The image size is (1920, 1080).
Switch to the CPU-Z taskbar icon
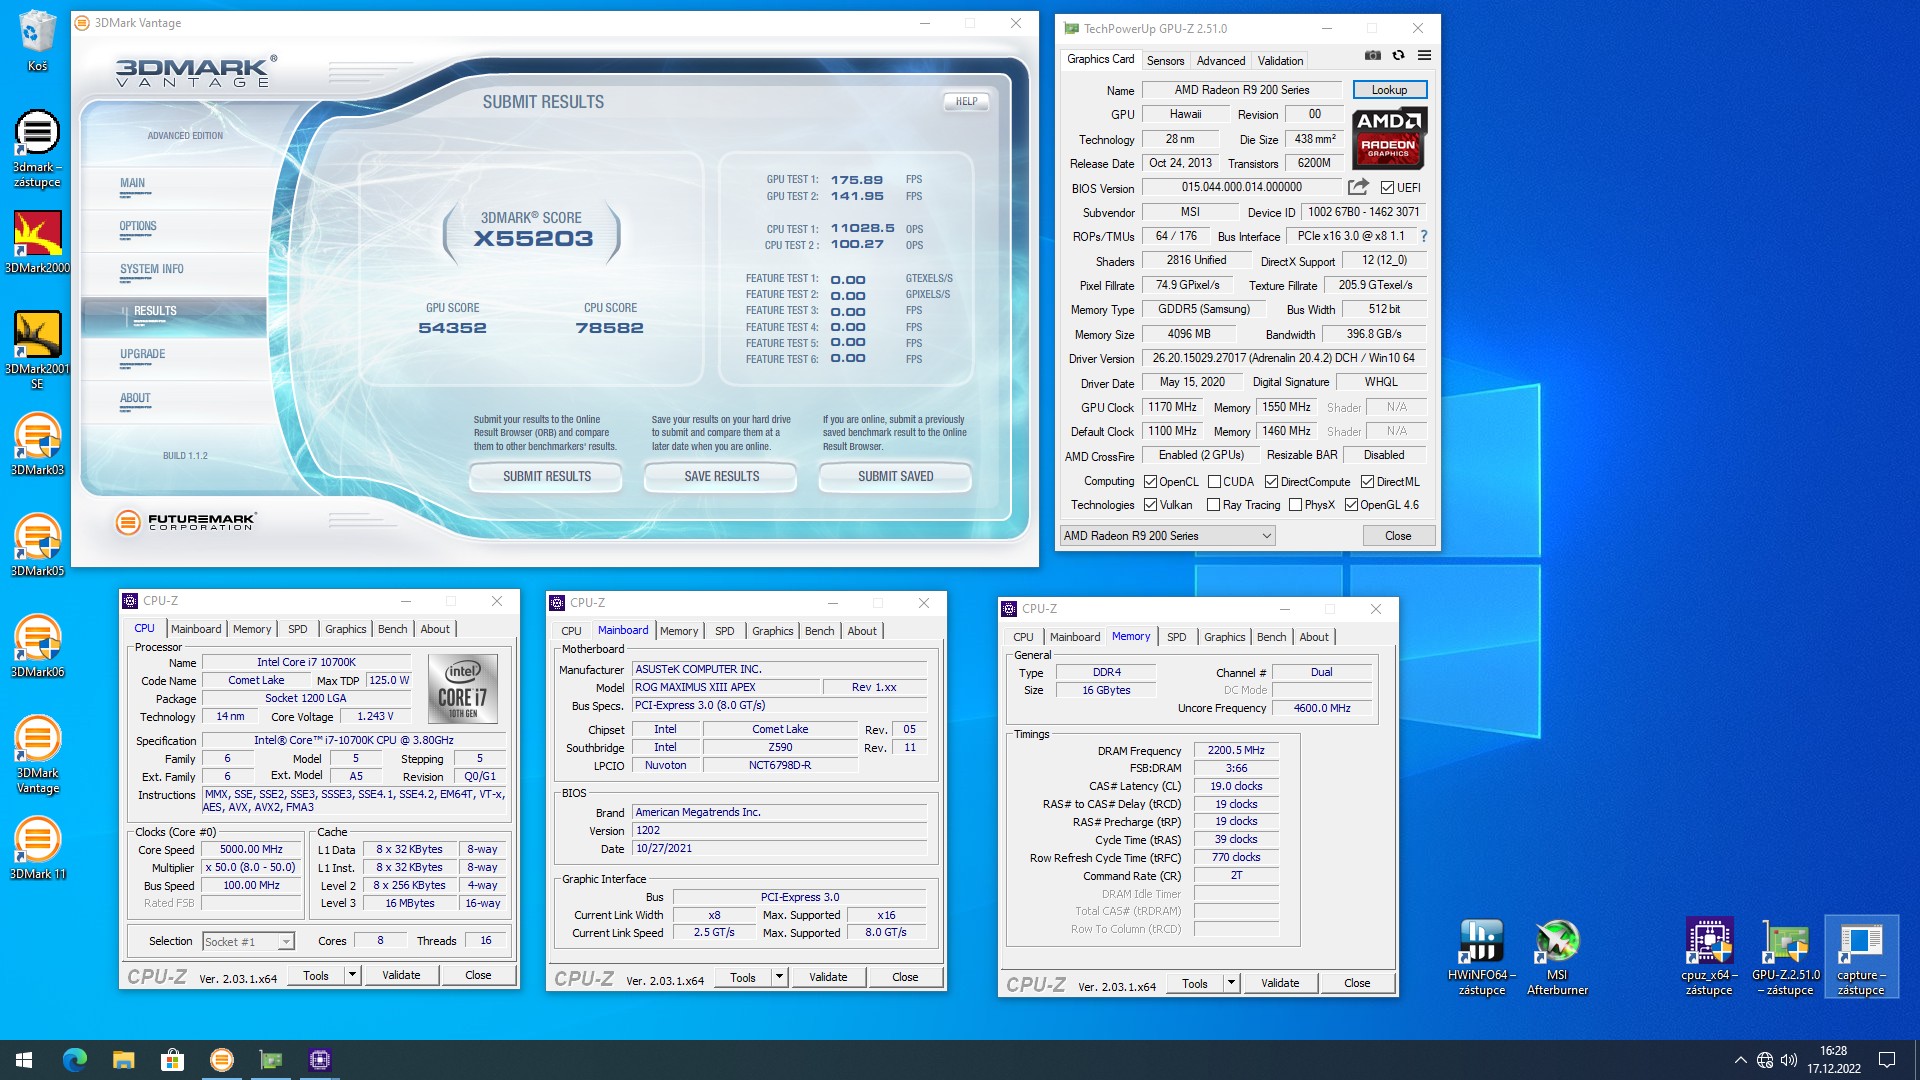click(320, 1060)
